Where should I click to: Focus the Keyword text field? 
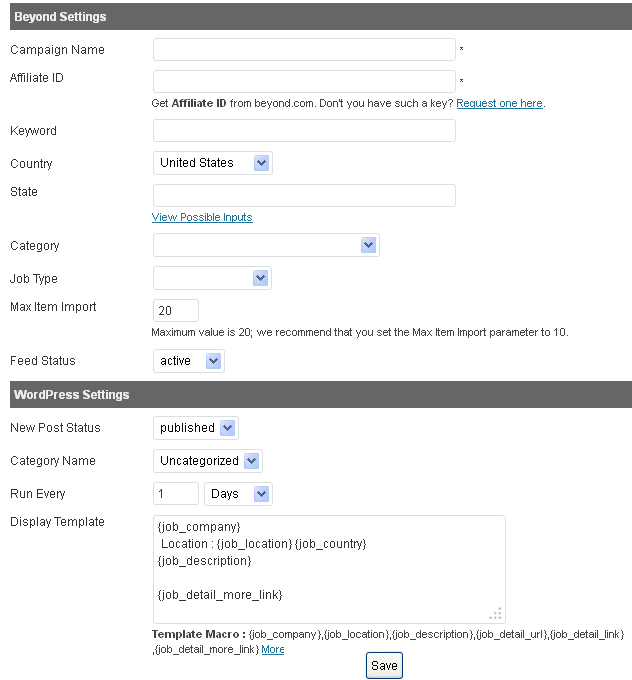pyautogui.click(x=304, y=131)
